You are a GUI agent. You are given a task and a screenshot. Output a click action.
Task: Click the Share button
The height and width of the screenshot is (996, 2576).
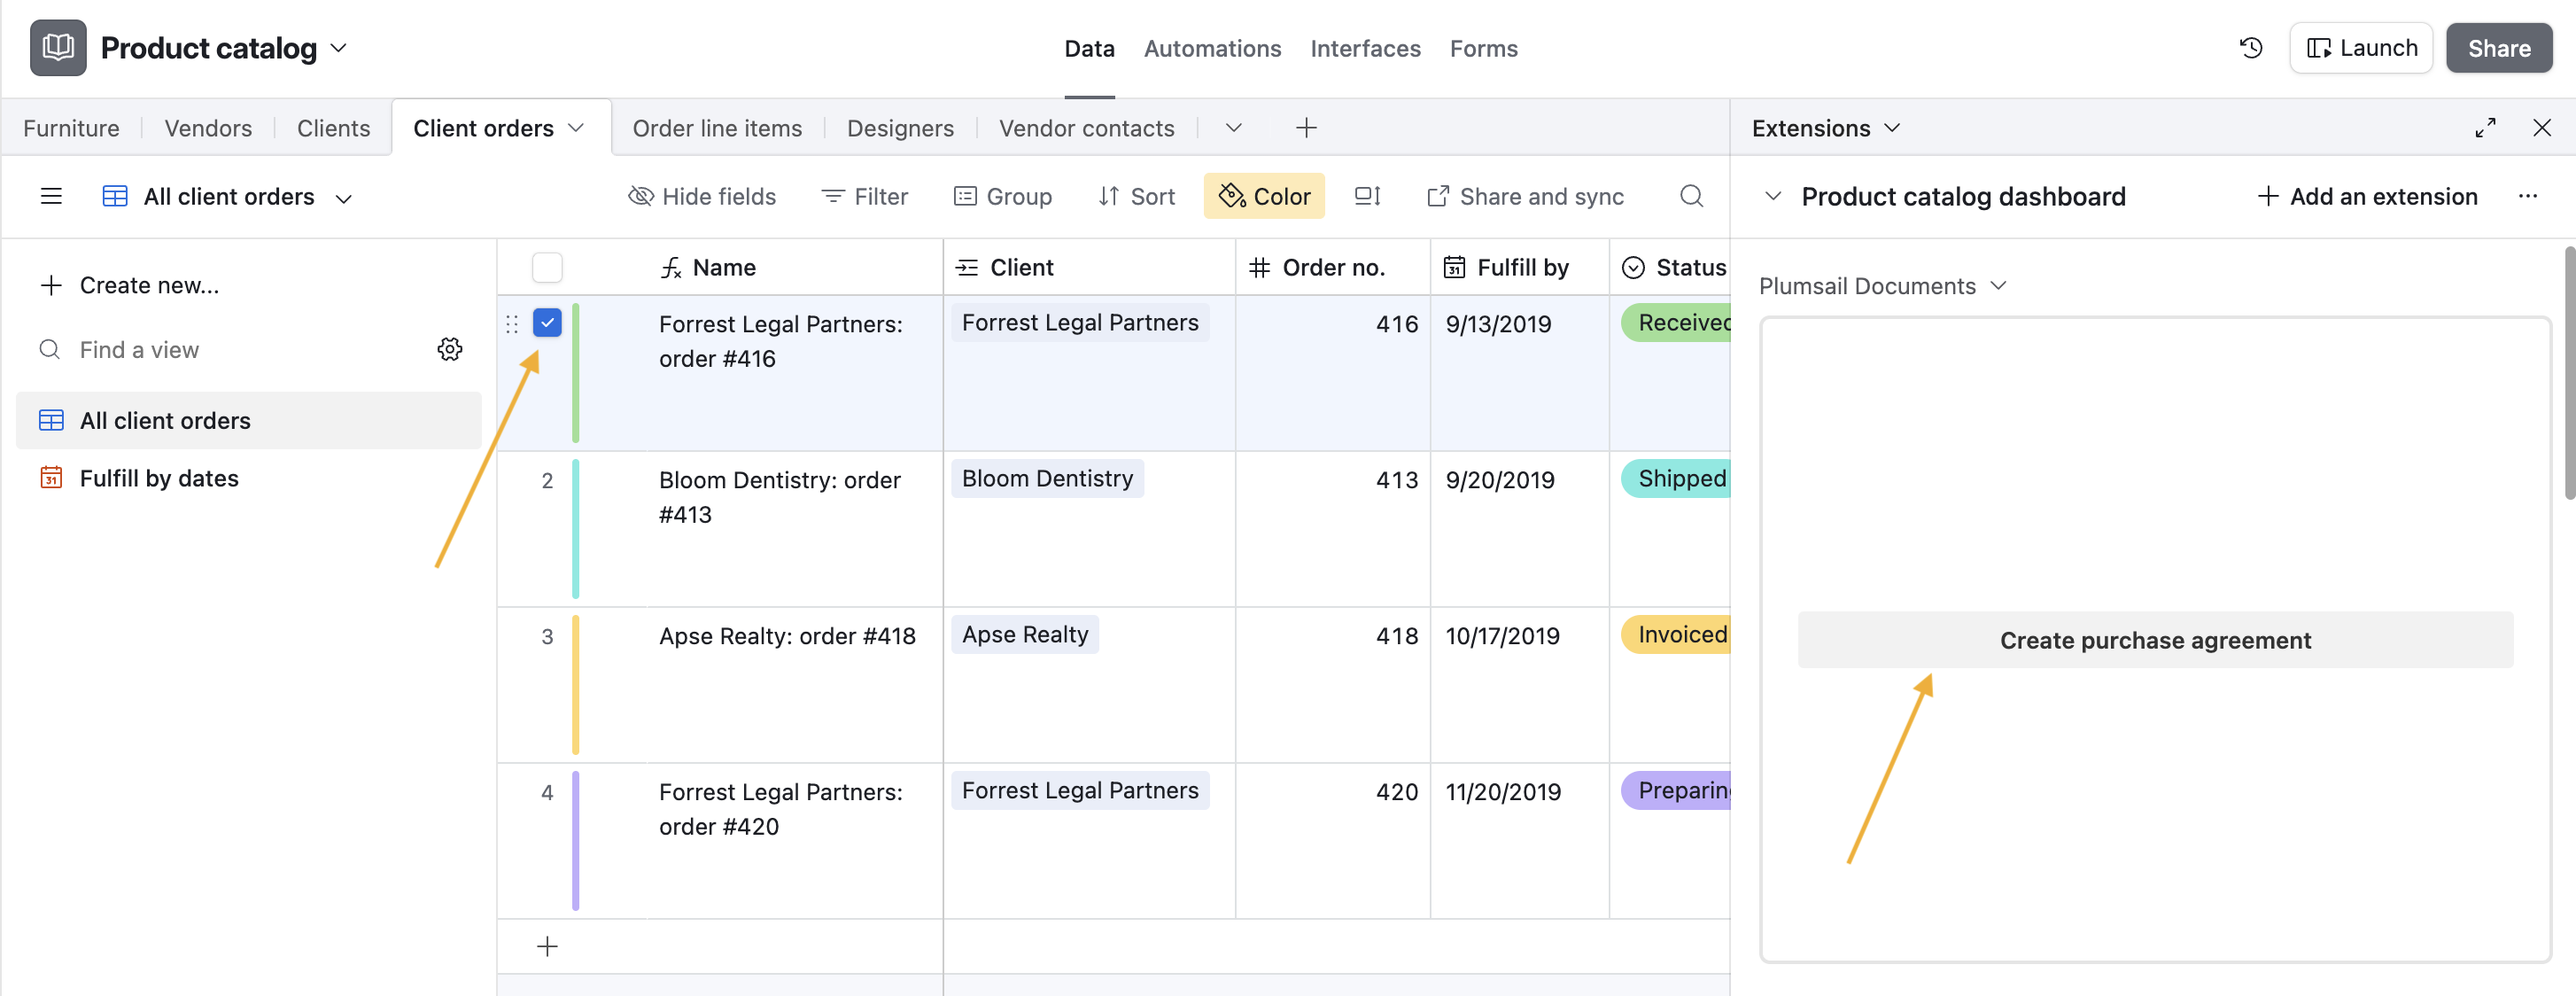coord(2498,47)
